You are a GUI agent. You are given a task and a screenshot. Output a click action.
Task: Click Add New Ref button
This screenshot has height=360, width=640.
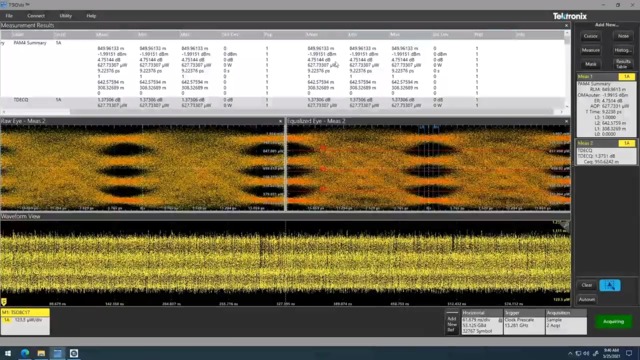452,324
